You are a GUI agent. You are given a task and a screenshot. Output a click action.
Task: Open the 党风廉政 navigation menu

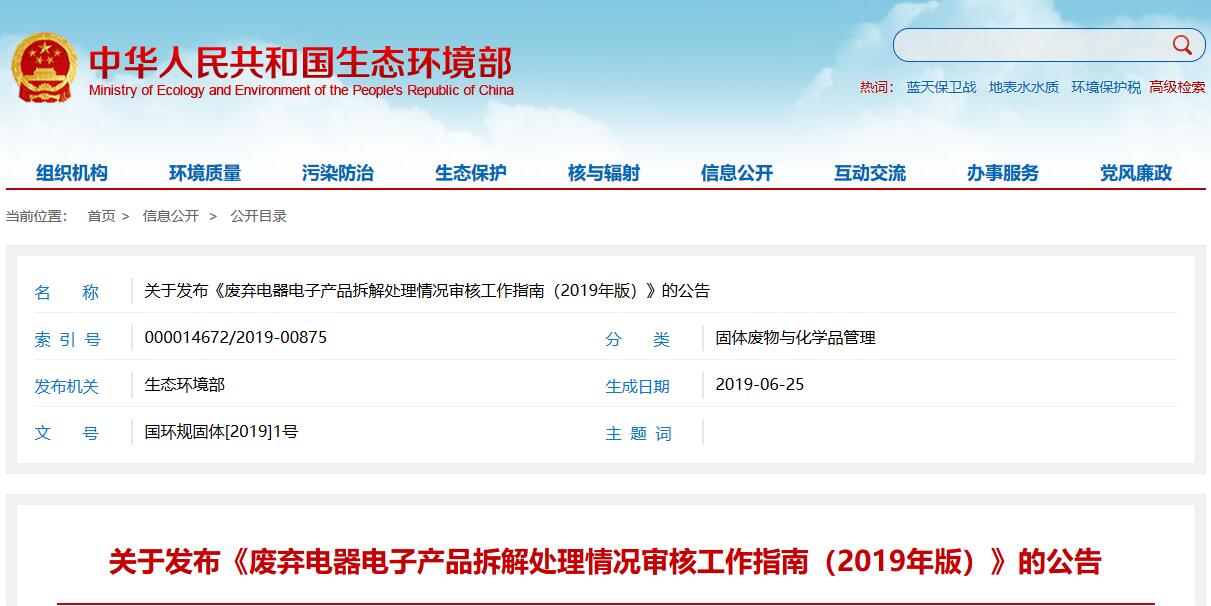(x=1136, y=173)
